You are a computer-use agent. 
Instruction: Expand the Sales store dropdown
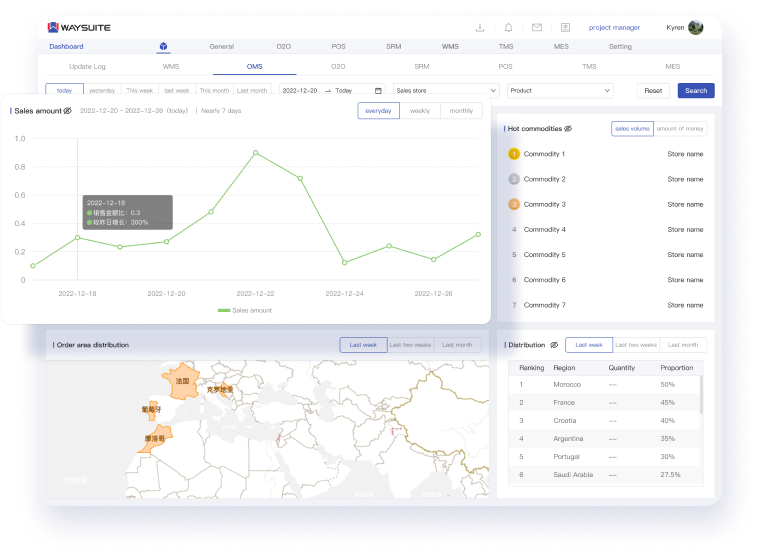point(446,90)
